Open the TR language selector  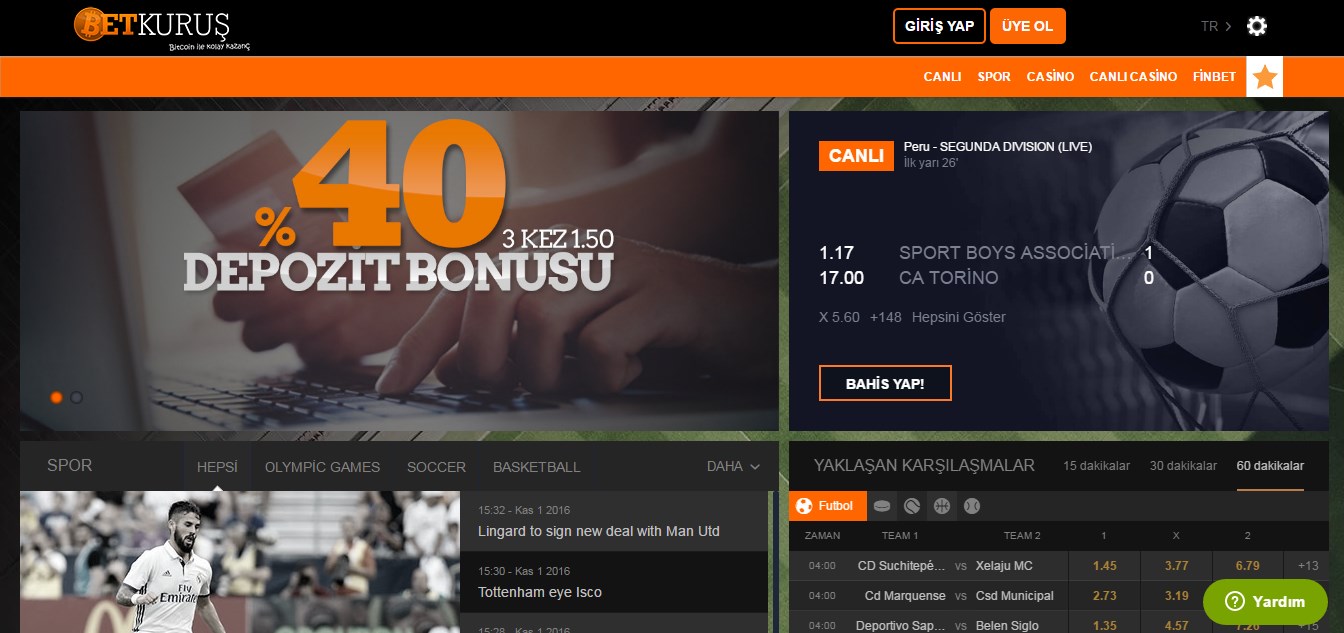pyautogui.click(x=1216, y=27)
